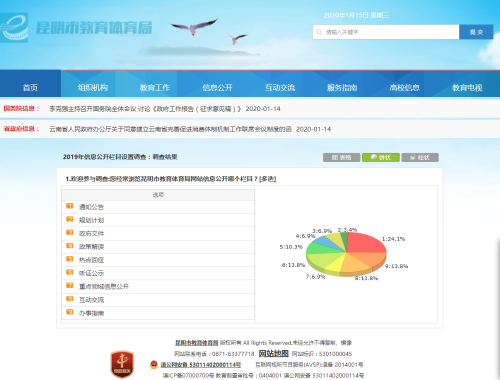Open the 信息公开 navigation menu
This screenshot has height=380, width=500.
(x=217, y=87)
